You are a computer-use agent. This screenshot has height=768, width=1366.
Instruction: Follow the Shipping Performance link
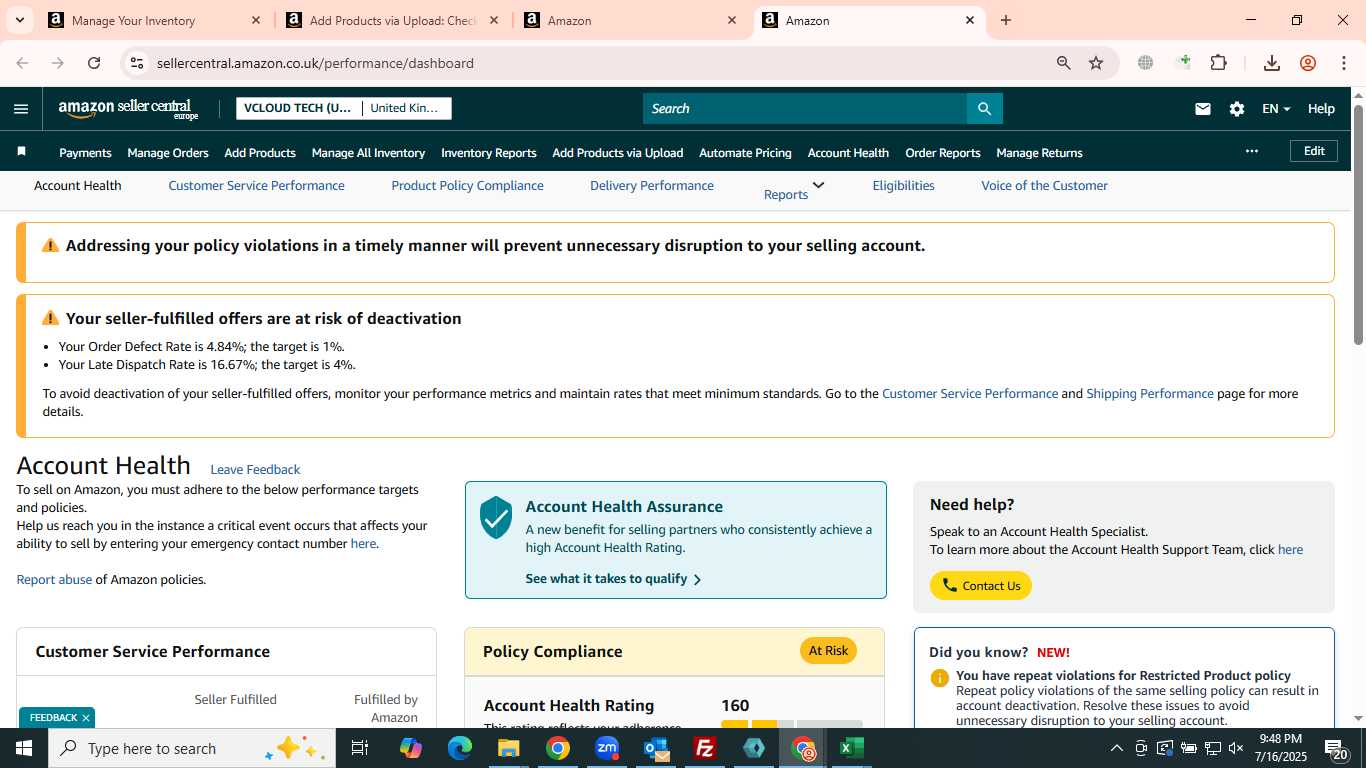click(x=1150, y=393)
